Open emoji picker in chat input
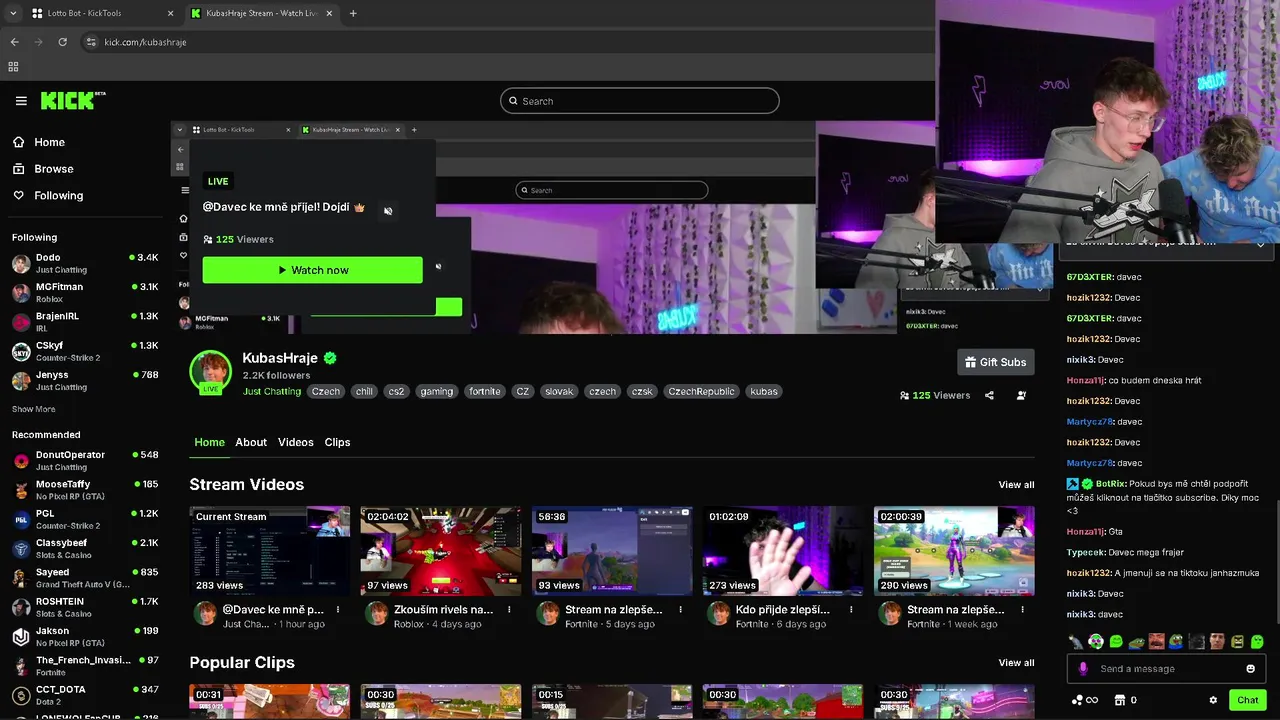The height and width of the screenshot is (720, 1280). tap(1250, 669)
